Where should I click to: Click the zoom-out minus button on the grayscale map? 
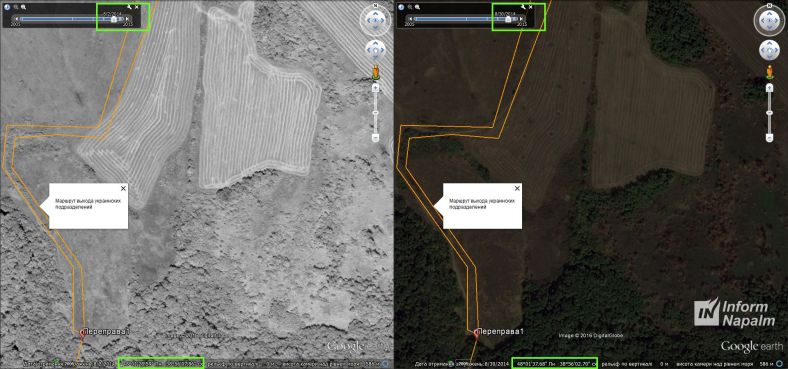click(x=375, y=137)
